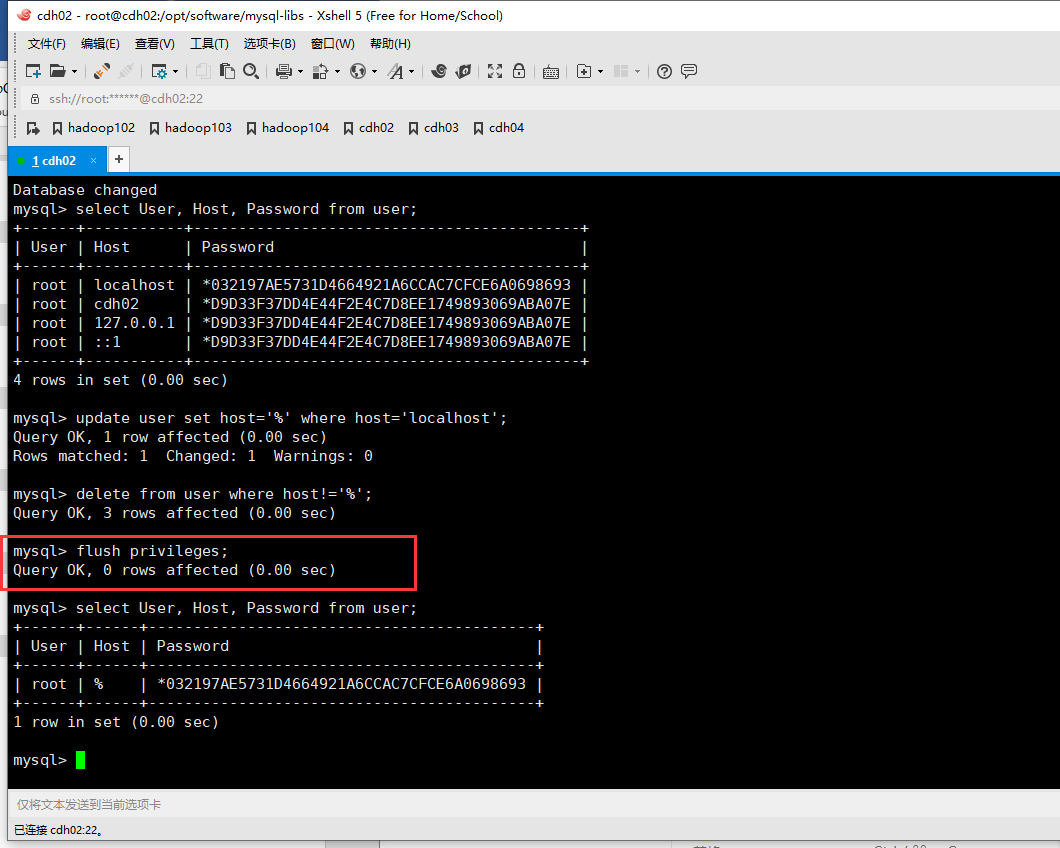Click the Reconnect plug icon

coord(102,71)
